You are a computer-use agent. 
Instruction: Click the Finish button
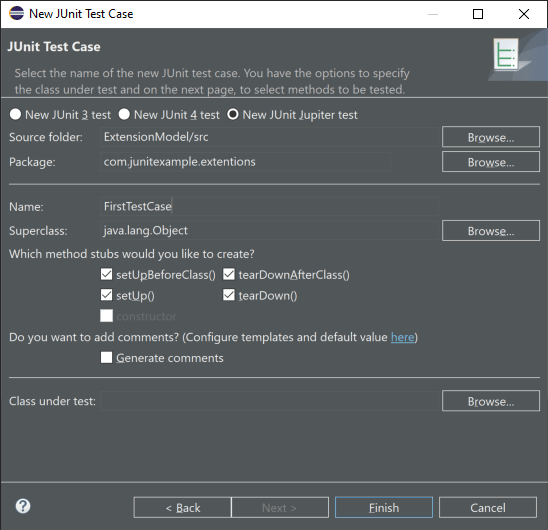pyautogui.click(x=384, y=507)
